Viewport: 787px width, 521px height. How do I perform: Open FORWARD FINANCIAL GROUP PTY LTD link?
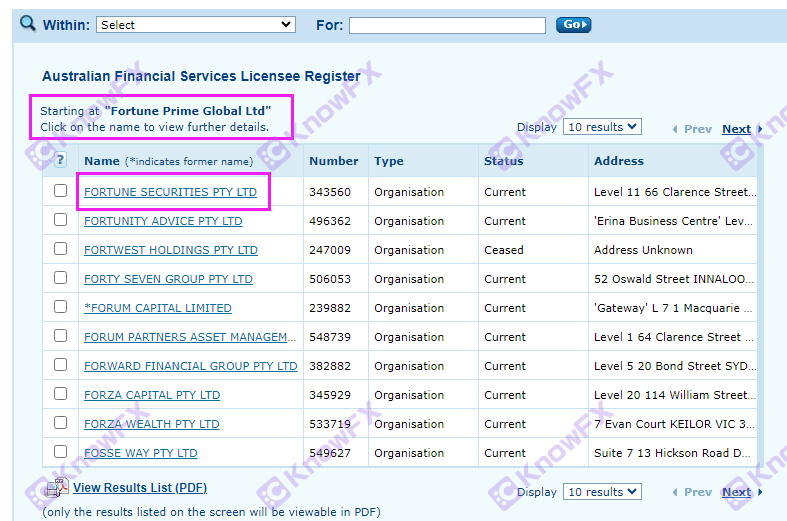point(191,366)
